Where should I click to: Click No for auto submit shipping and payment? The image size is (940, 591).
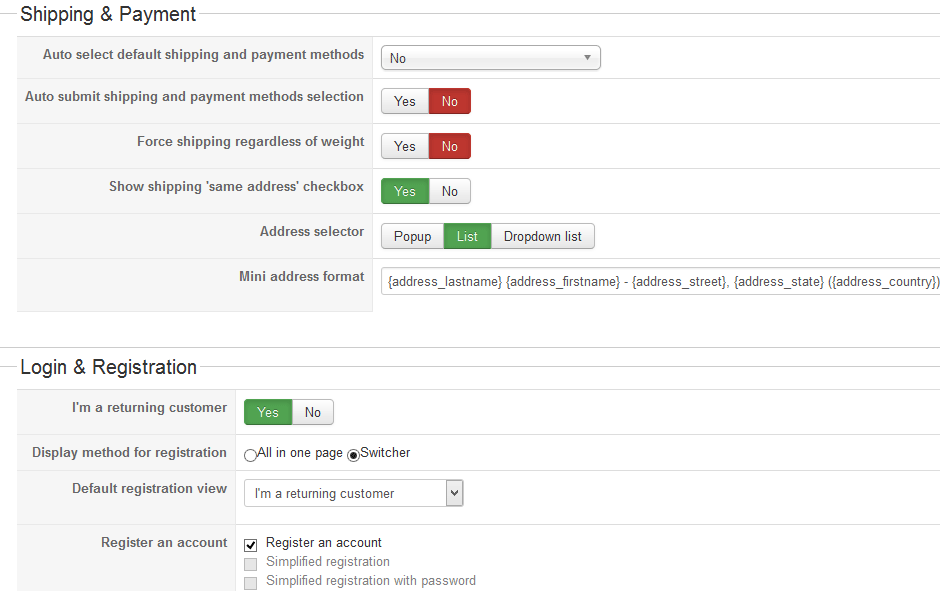coord(450,101)
